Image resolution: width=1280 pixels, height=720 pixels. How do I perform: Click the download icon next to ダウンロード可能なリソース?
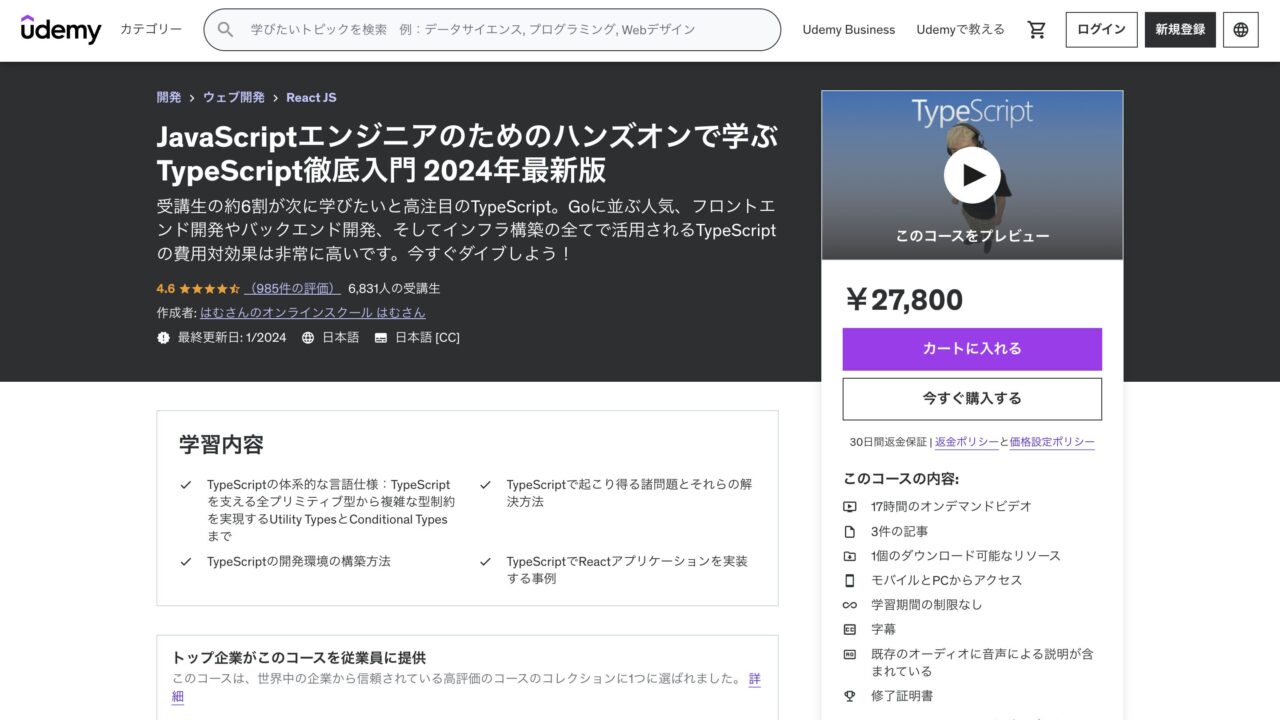850,556
